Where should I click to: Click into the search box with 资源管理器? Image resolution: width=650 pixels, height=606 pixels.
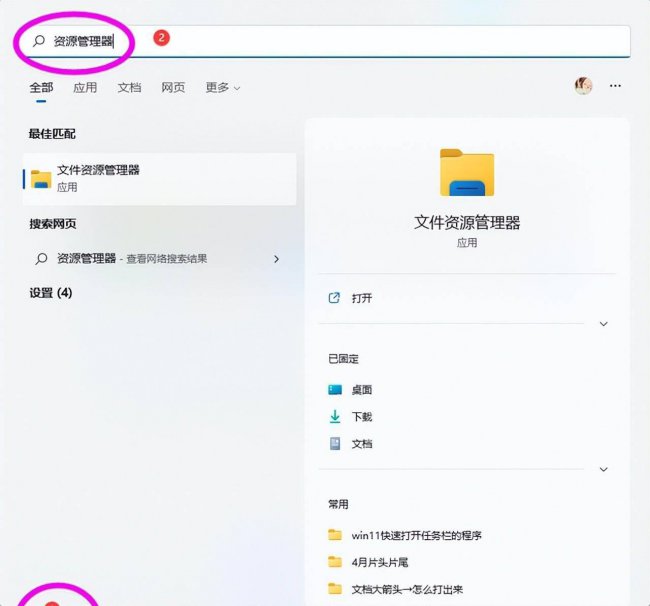[x=327, y=41]
